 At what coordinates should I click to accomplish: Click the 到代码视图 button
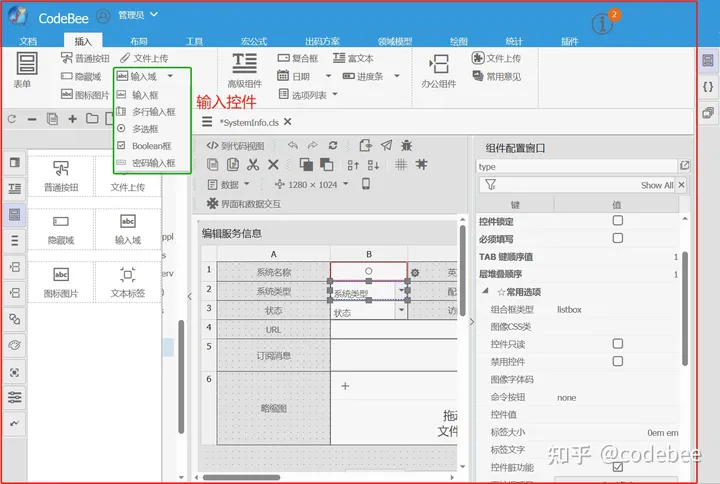point(234,145)
